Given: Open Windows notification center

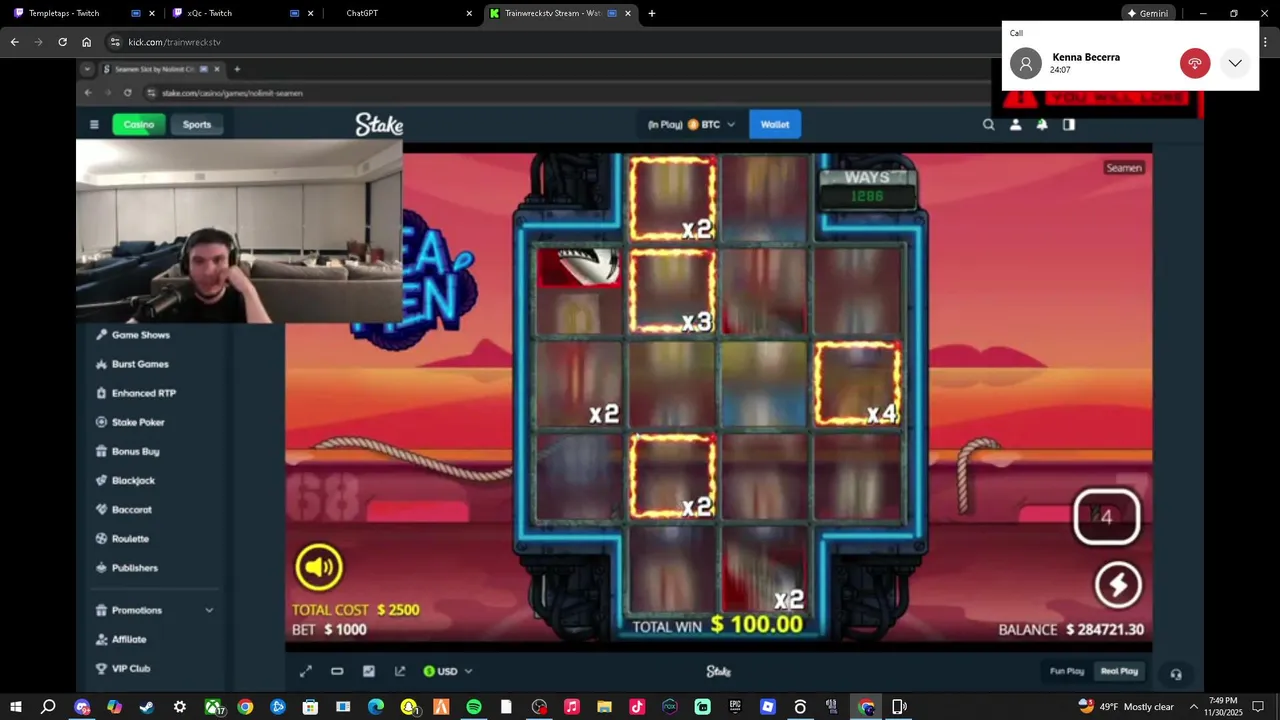Looking at the screenshot, I should (1259, 707).
